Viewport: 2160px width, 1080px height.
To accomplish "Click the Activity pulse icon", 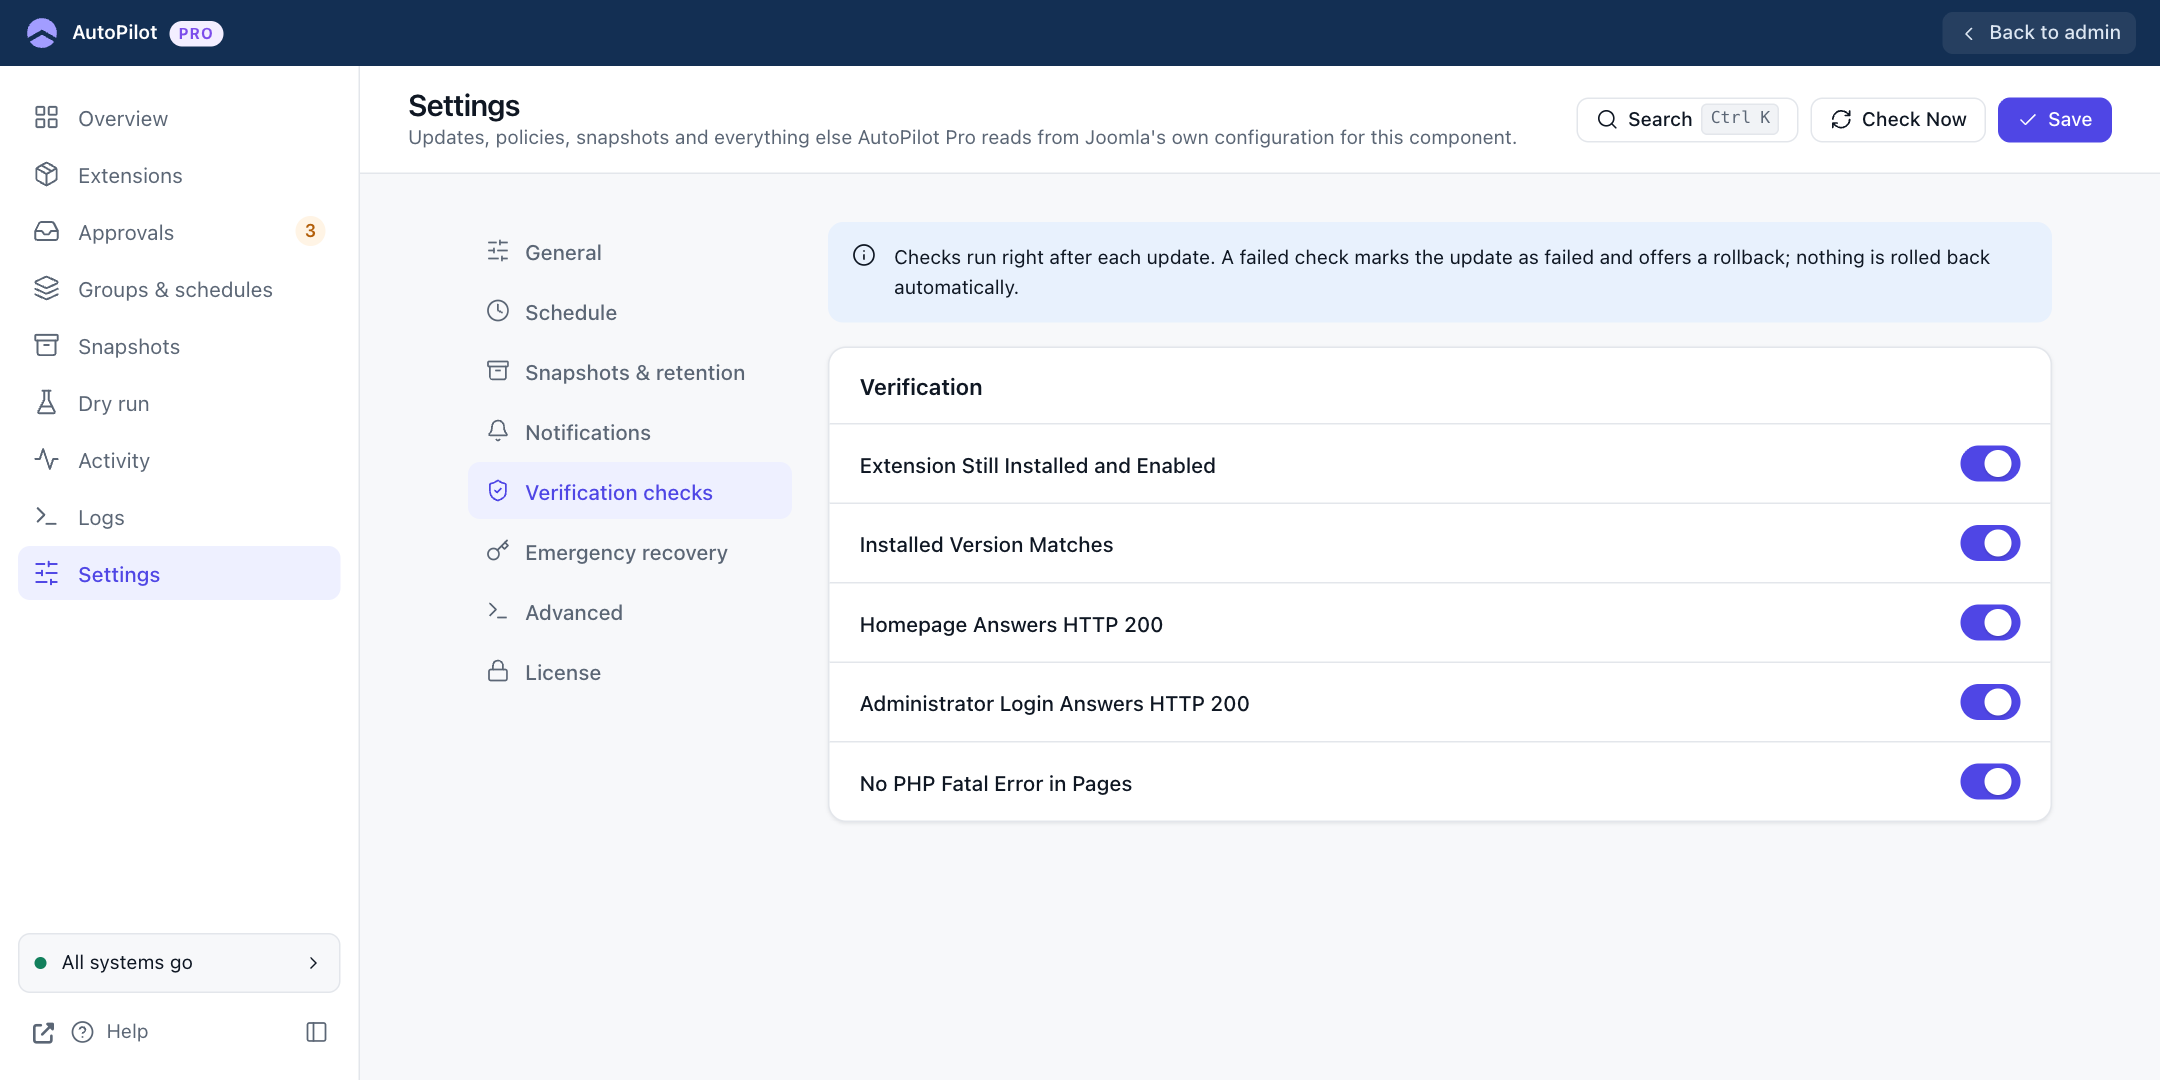I will pyautogui.click(x=46, y=460).
